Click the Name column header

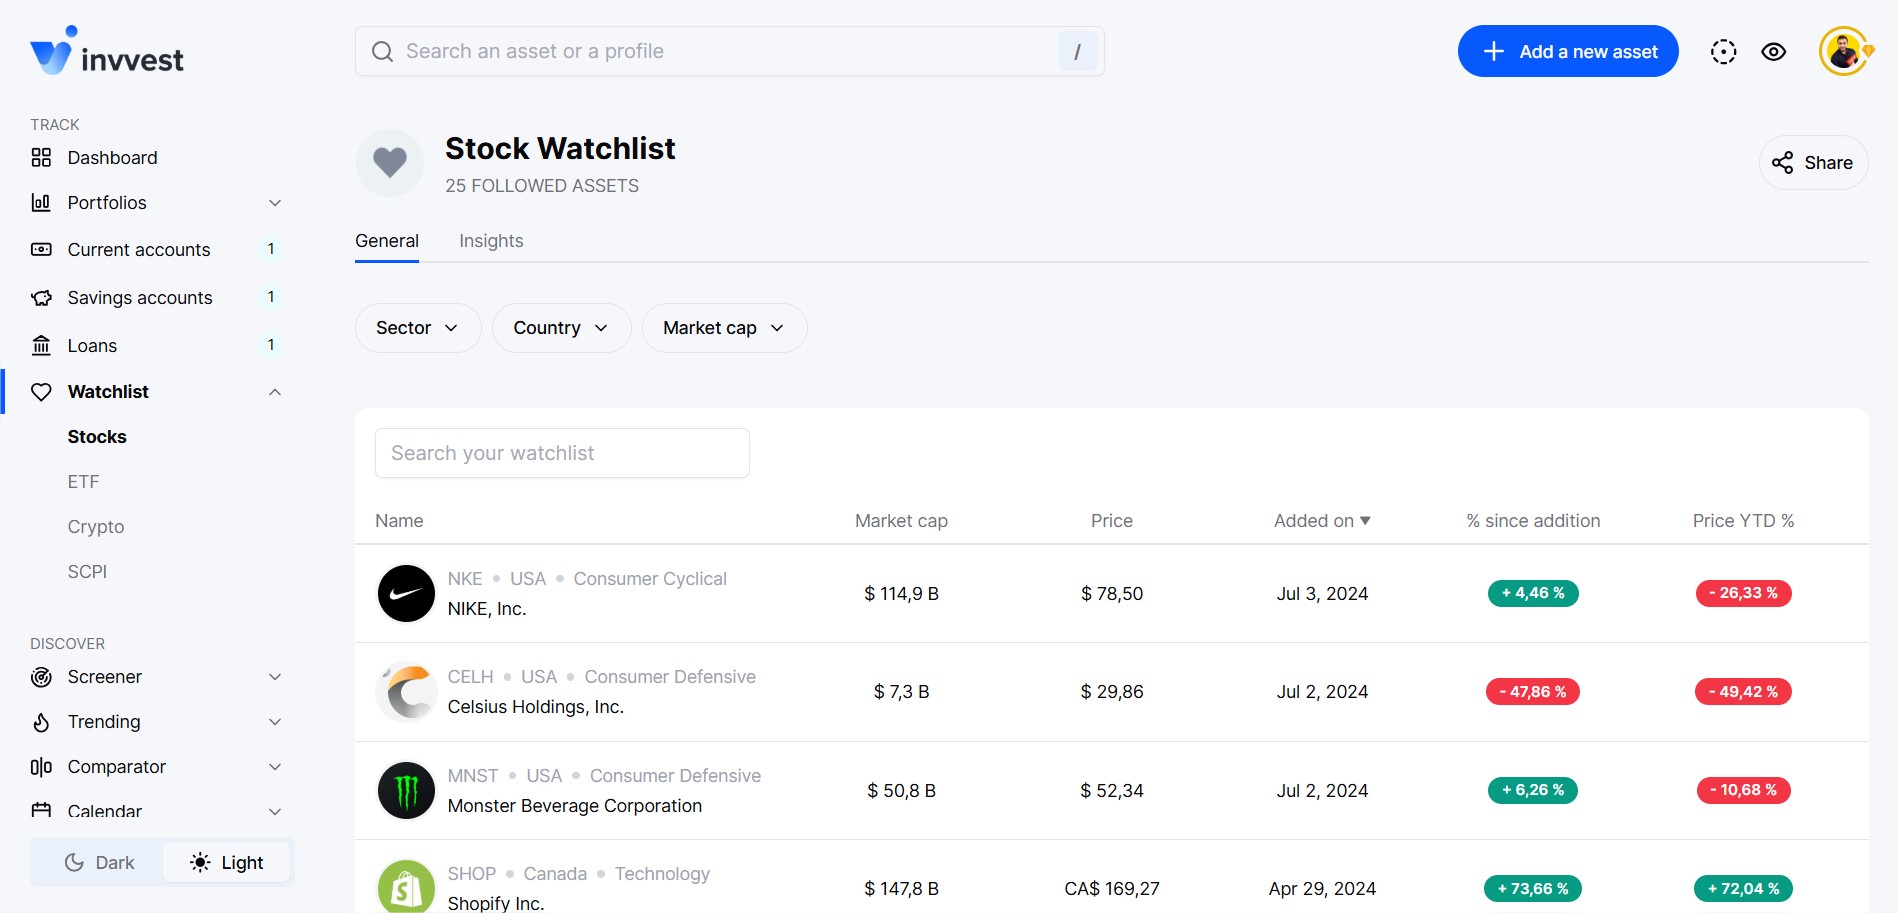(399, 521)
